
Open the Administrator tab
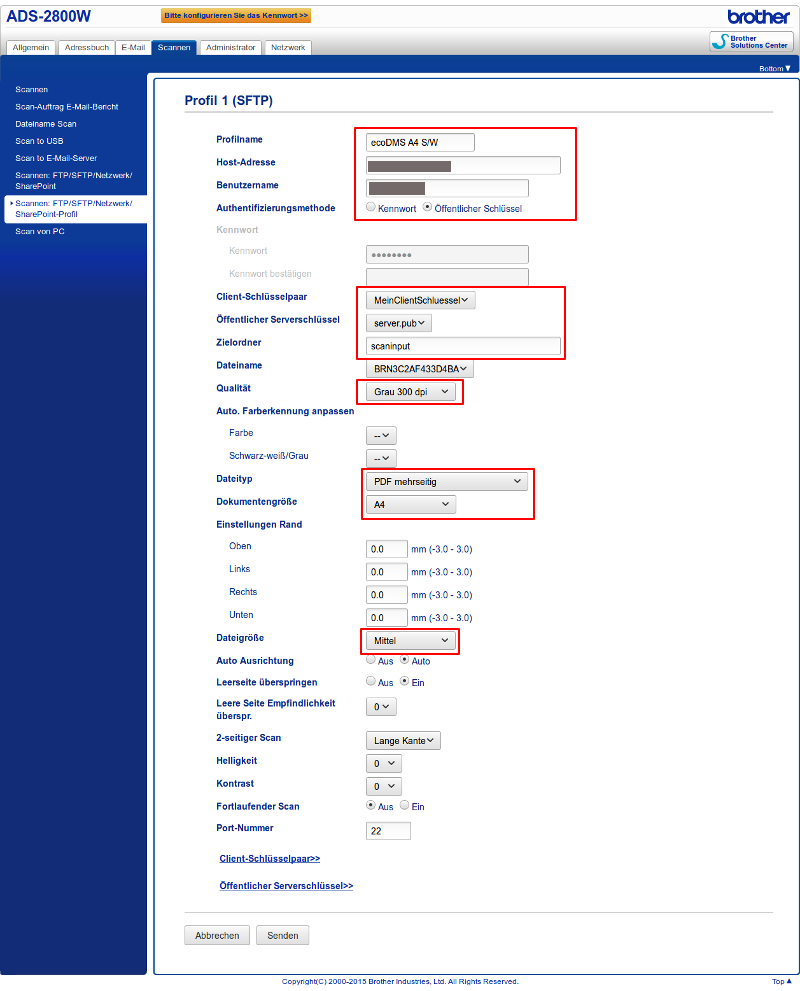(231, 47)
